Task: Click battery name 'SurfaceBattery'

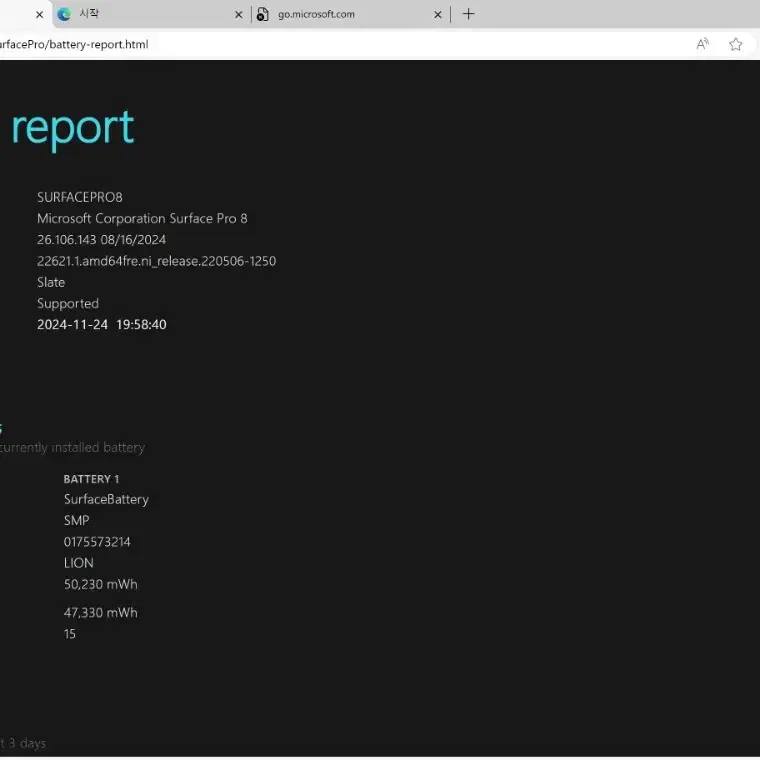Action: pyautogui.click(x=106, y=500)
